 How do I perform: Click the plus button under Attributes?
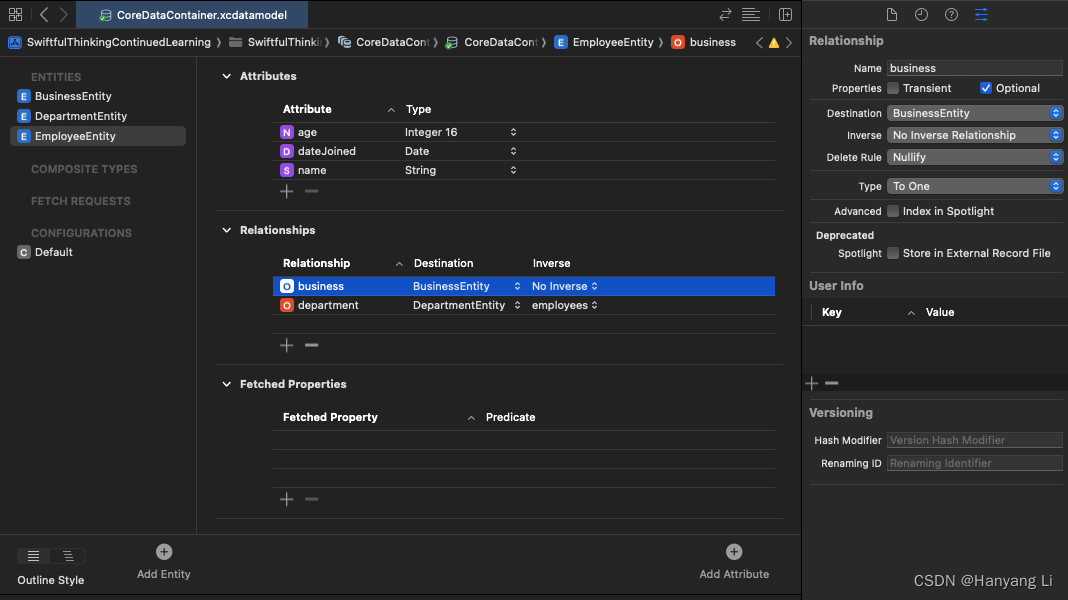287,191
